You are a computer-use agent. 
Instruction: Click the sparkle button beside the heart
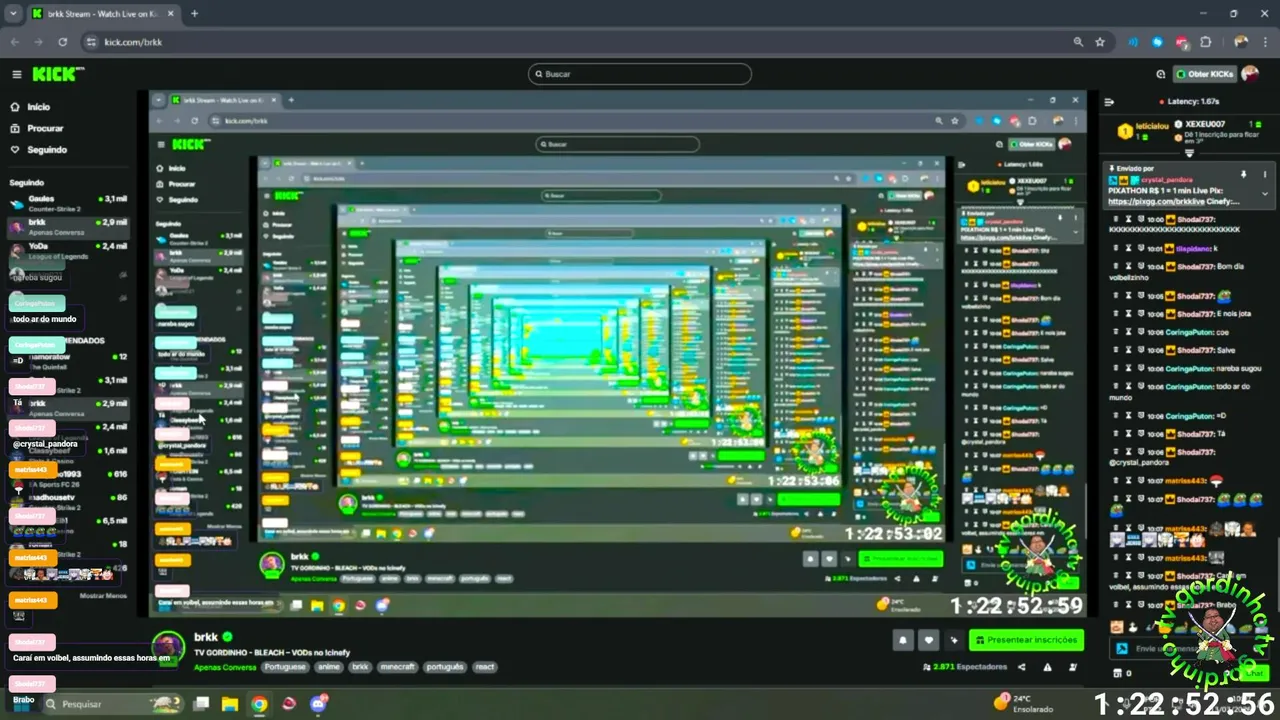[954, 640]
